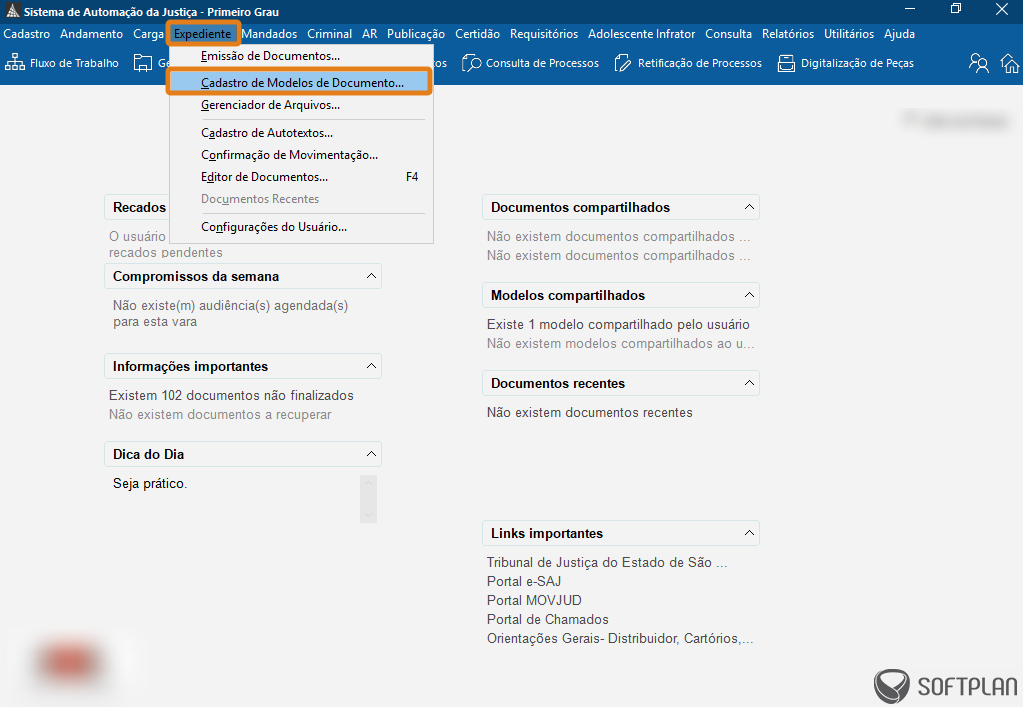Open Orientações Gerais- Distribuidor link
This screenshot has height=707, width=1023.
point(620,639)
